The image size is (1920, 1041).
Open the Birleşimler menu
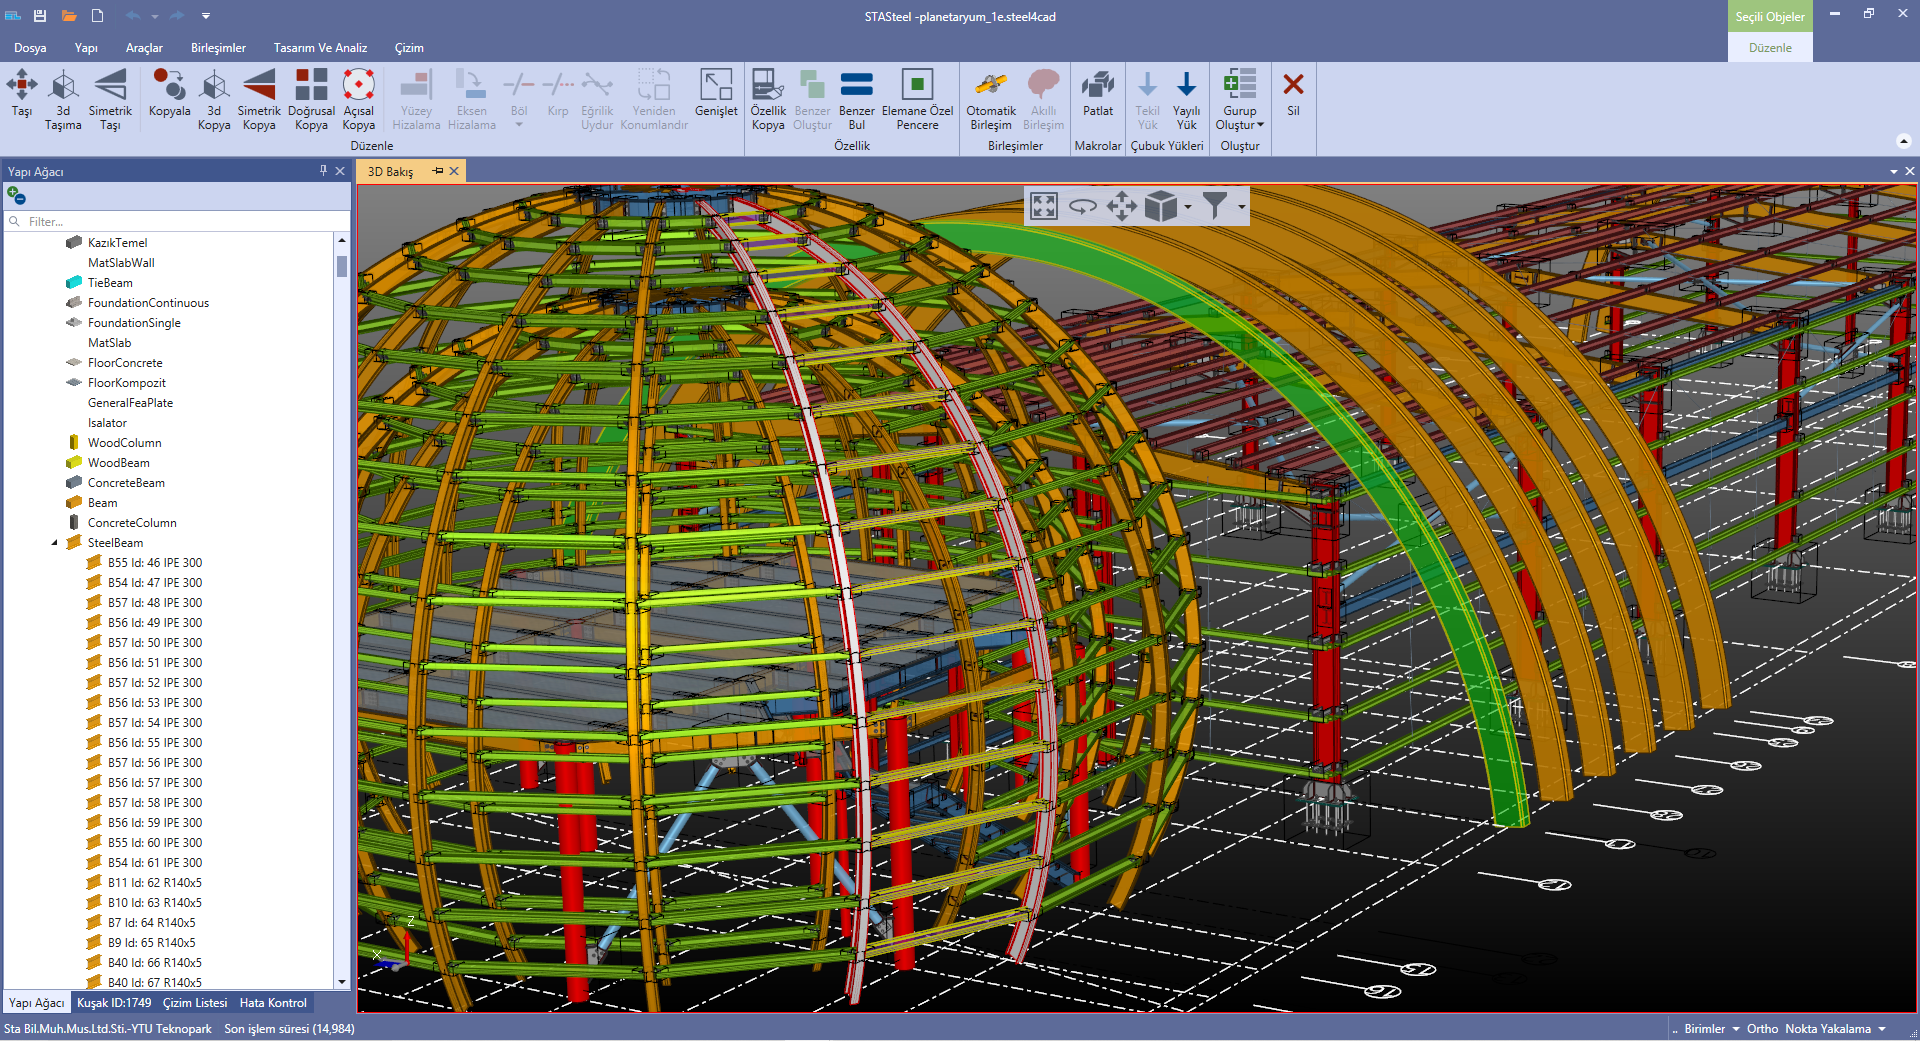[x=218, y=48]
